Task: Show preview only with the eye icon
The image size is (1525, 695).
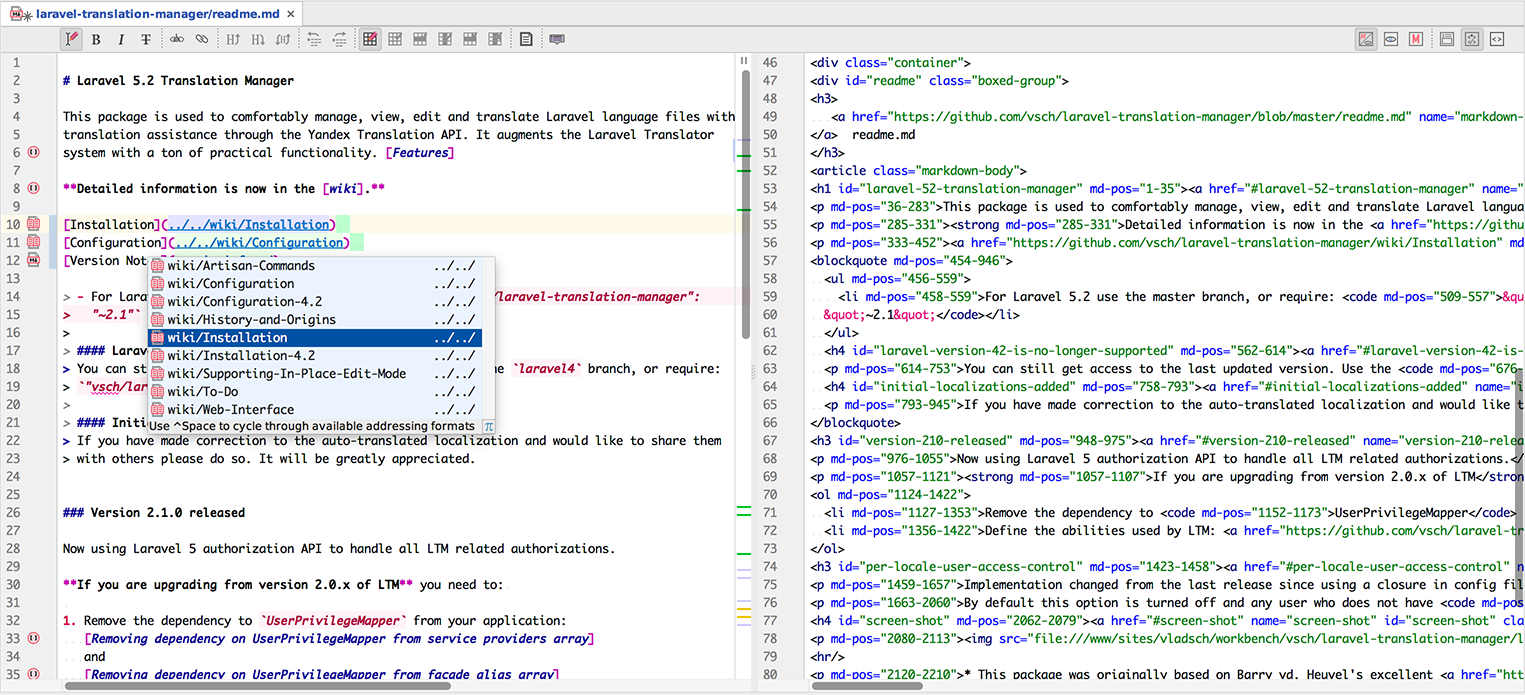Action: [1391, 39]
